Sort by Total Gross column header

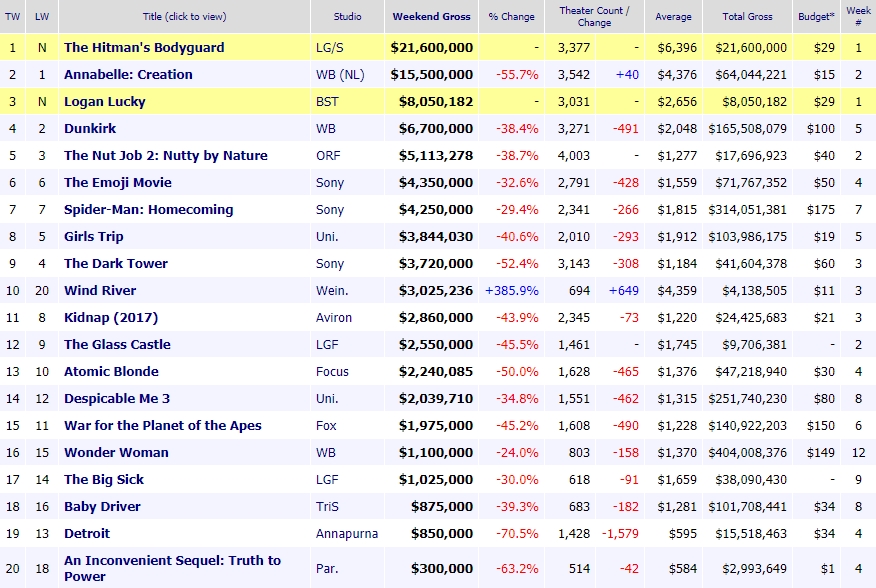pos(748,16)
